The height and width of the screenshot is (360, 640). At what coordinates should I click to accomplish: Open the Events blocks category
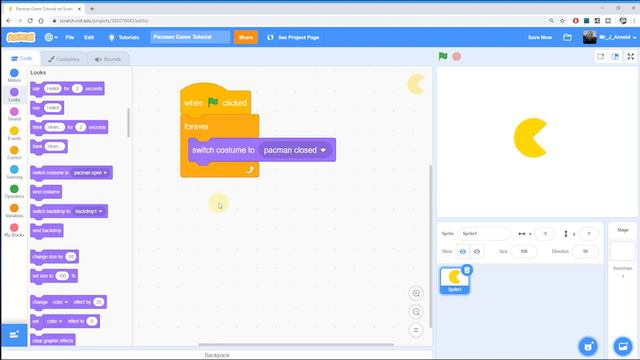14,133
